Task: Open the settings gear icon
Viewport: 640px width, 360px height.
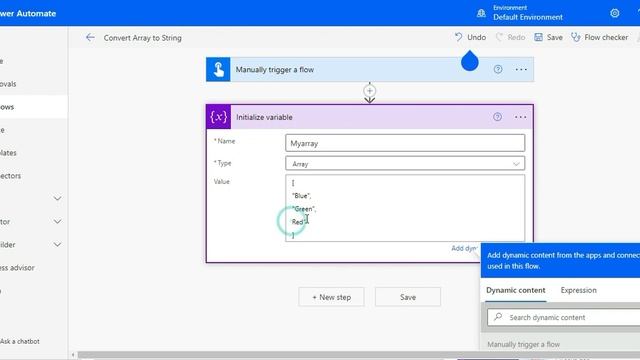Action: tap(615, 13)
